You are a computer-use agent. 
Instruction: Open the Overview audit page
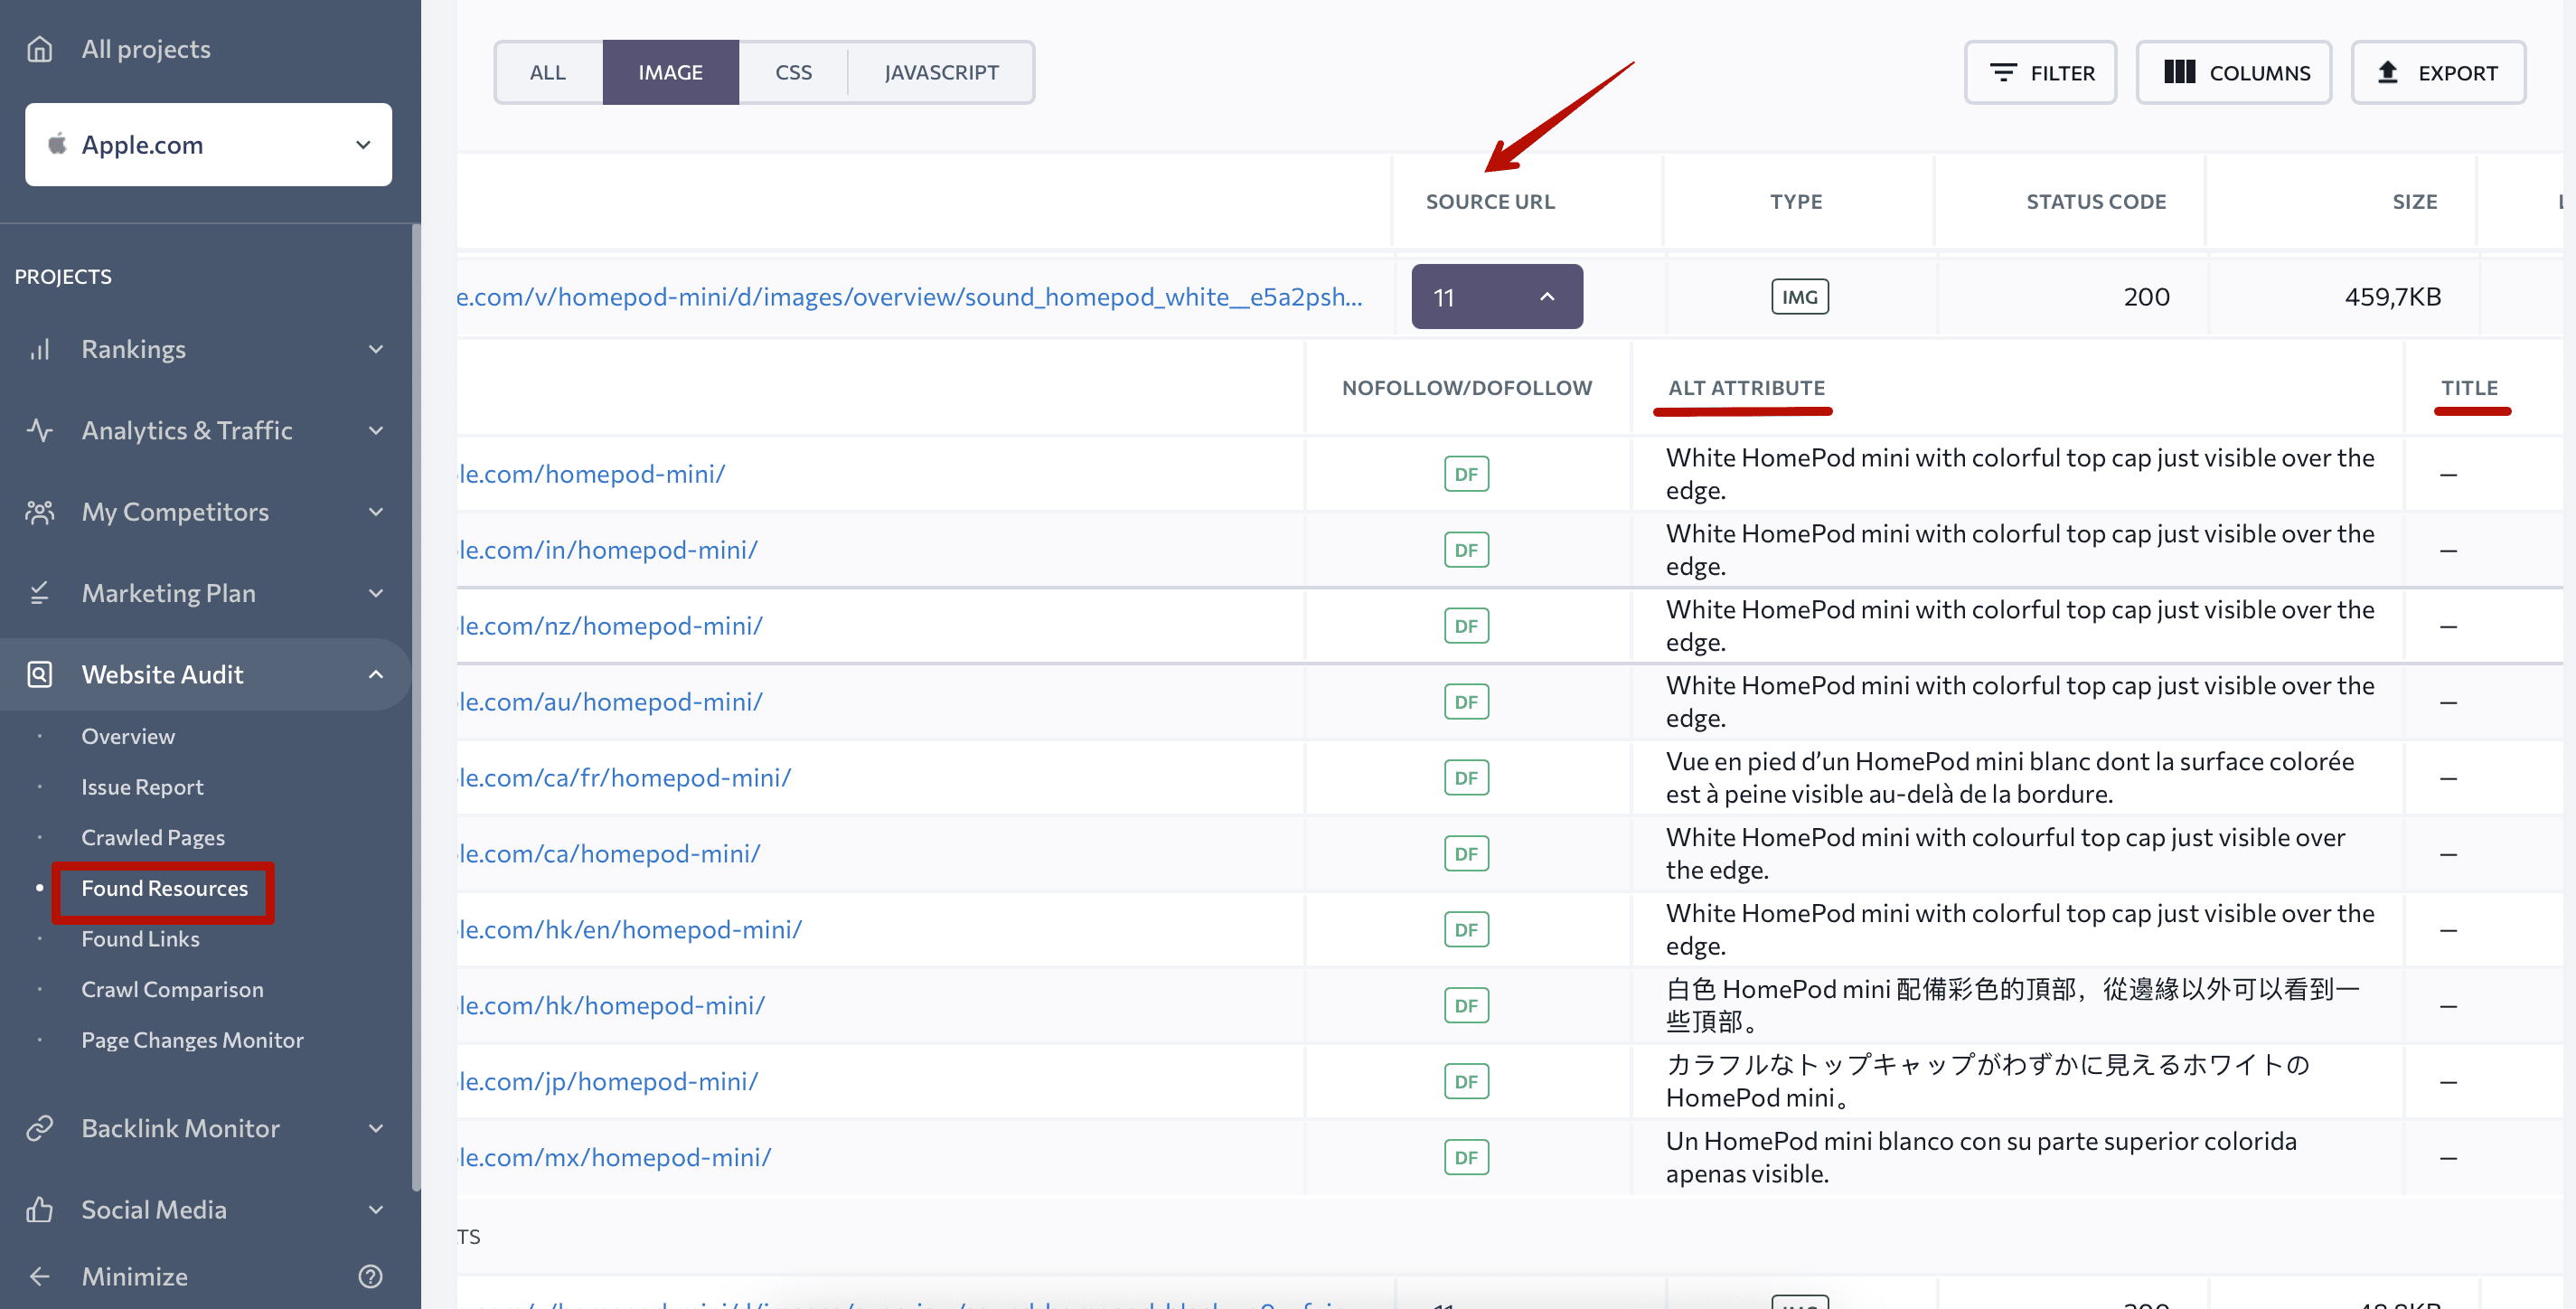pyautogui.click(x=128, y=736)
